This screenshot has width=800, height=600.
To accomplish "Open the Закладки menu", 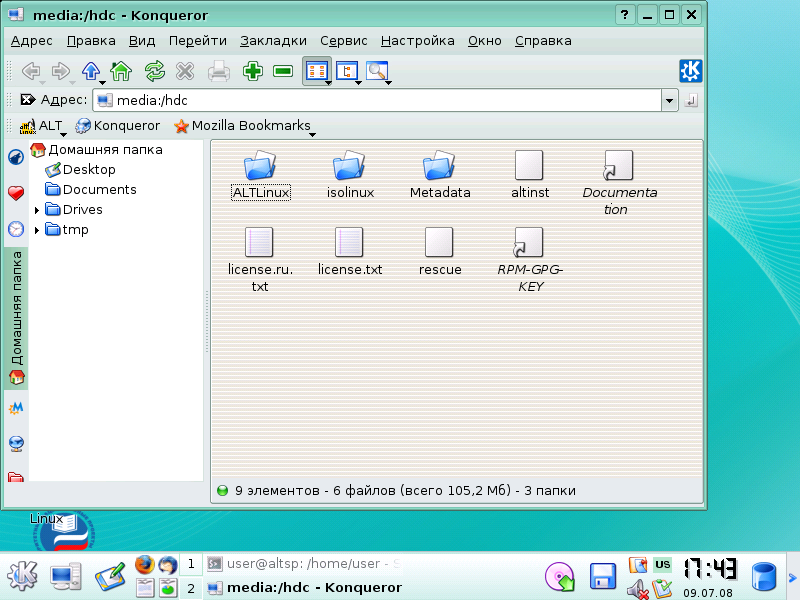I will point(273,41).
